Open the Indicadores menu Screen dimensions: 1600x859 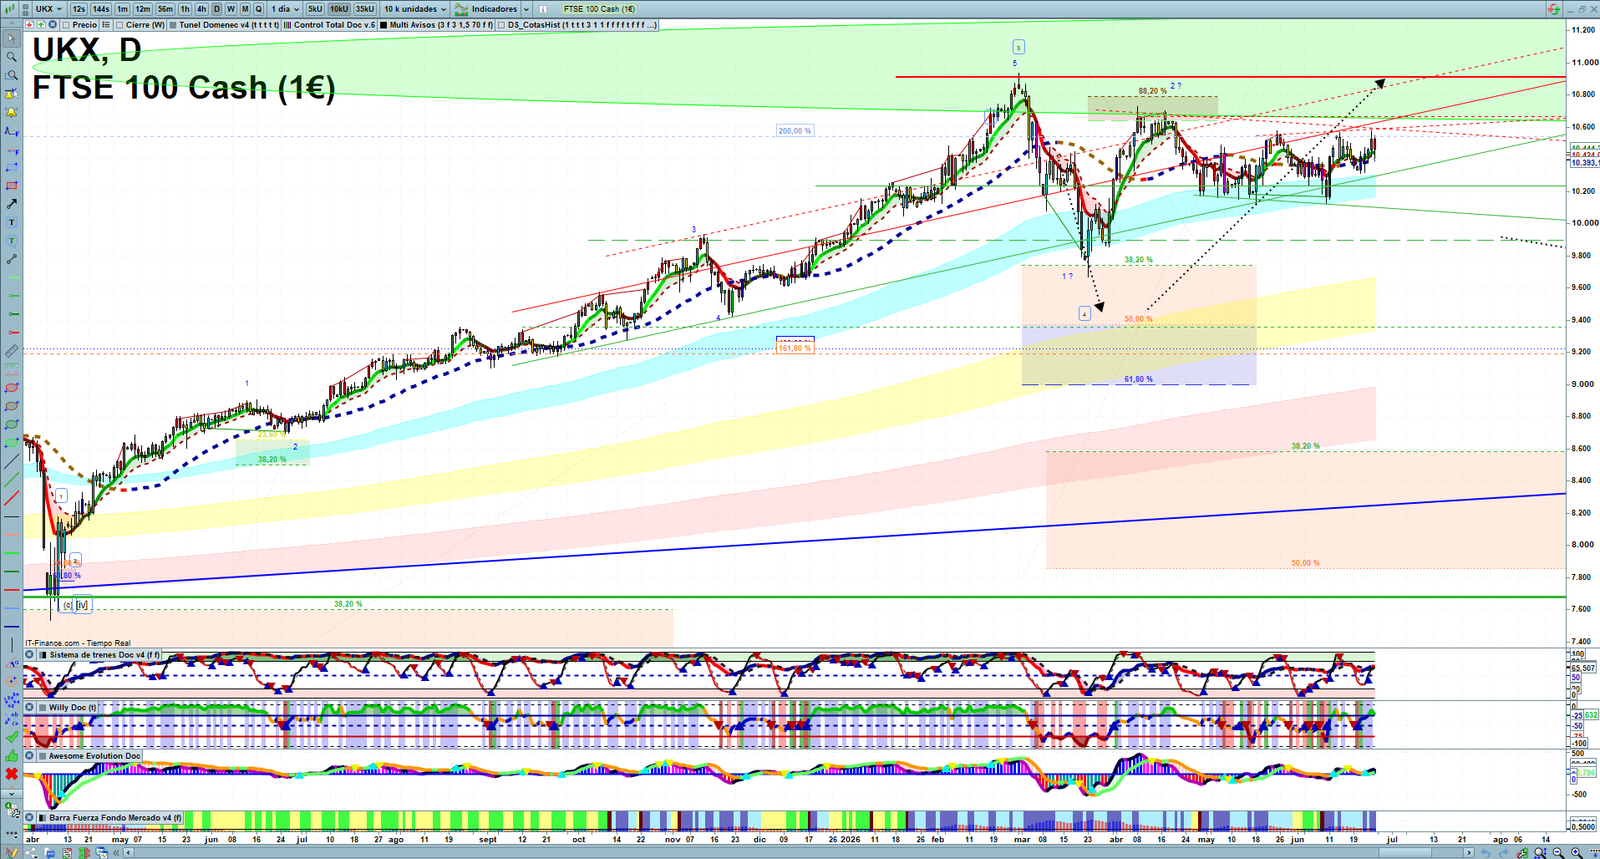tap(485, 9)
